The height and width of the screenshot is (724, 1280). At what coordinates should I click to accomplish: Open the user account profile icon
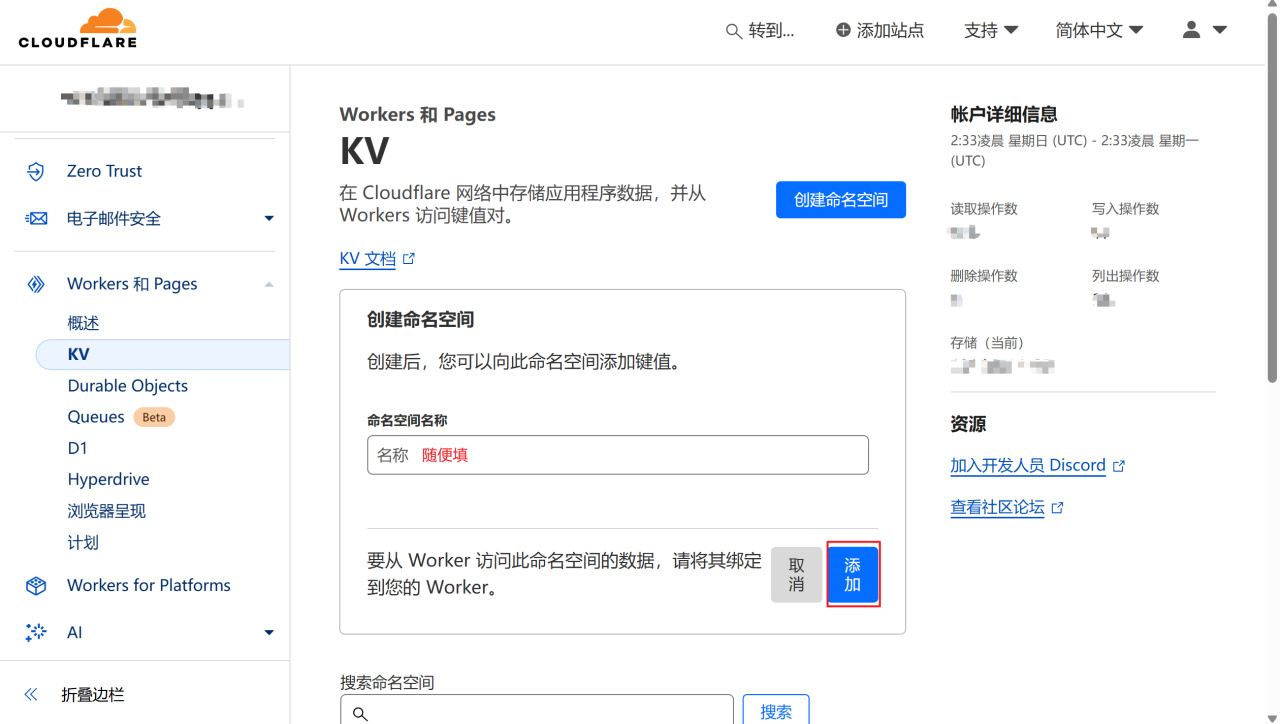[1191, 30]
